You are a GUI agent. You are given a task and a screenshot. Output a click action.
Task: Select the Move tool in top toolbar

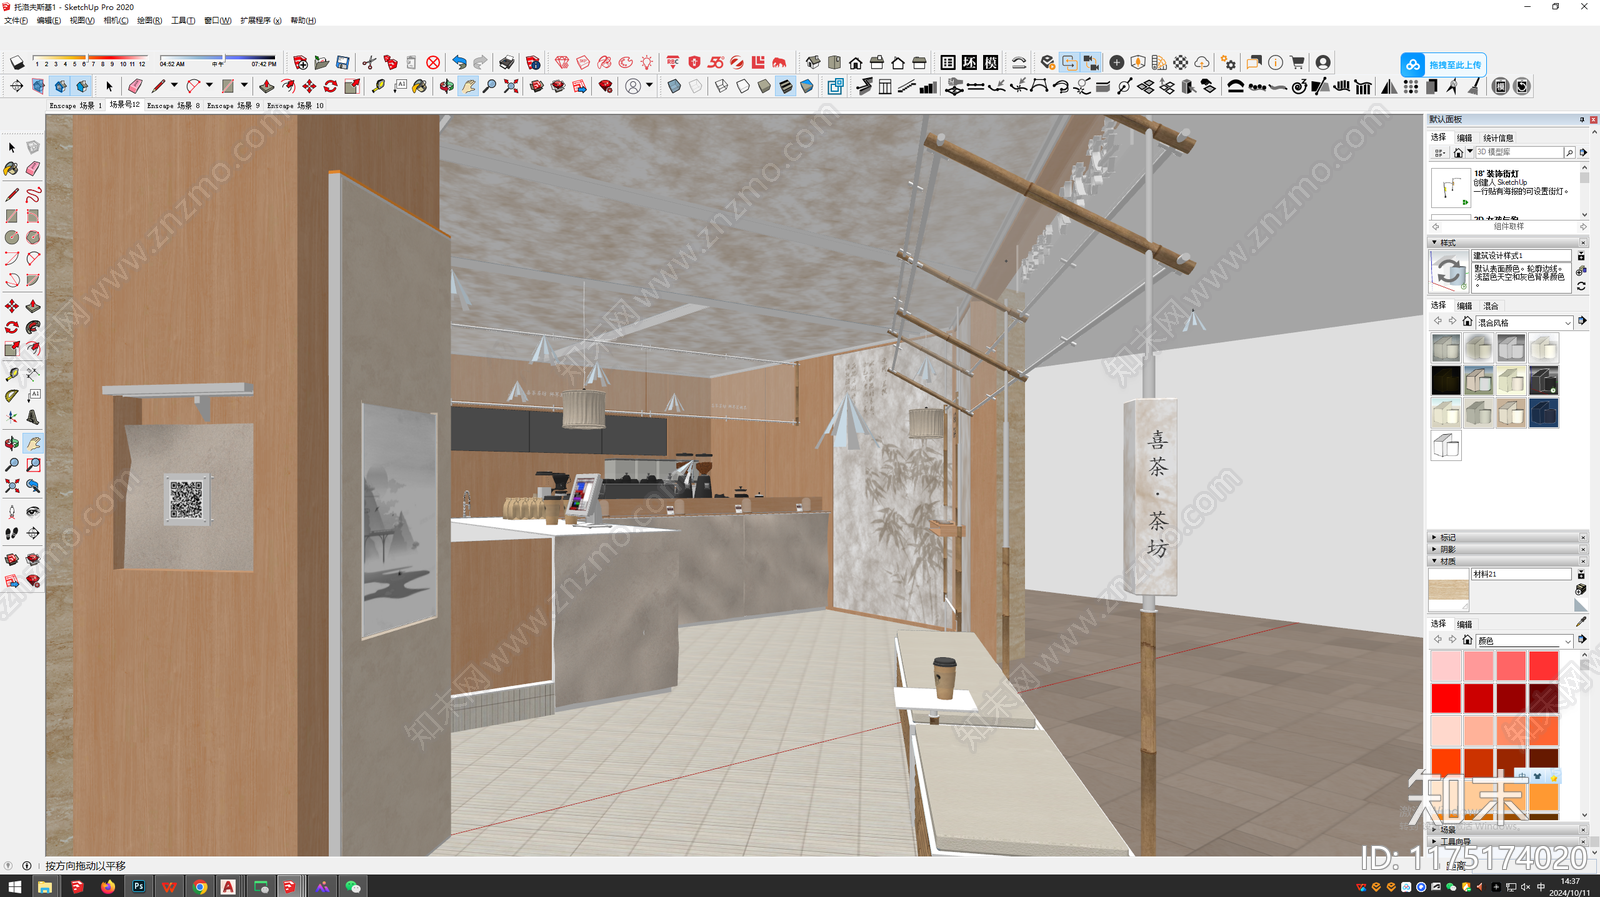pos(309,86)
